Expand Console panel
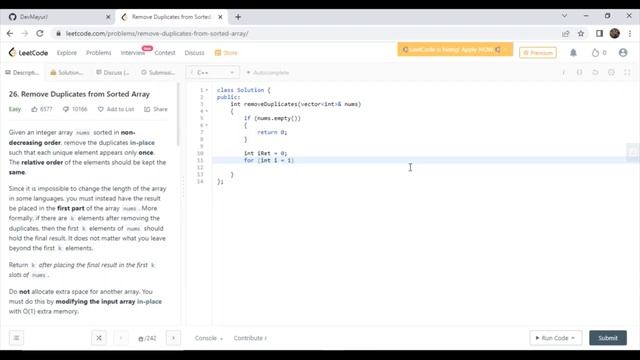Screen dimensions: 640x360 click(209, 338)
